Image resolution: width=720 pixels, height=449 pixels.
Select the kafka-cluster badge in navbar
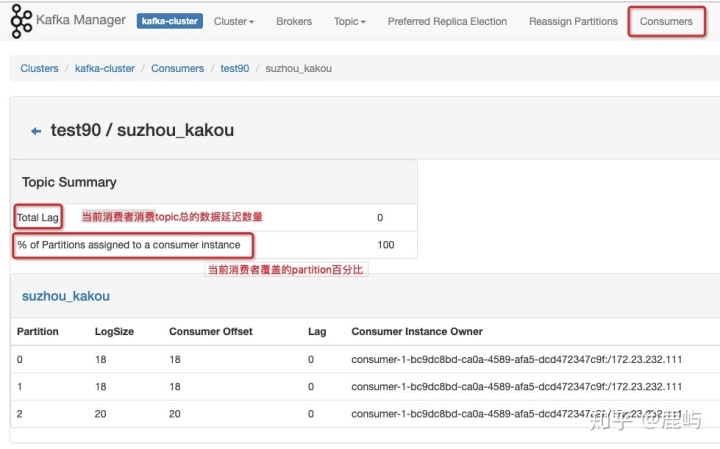tap(169, 21)
